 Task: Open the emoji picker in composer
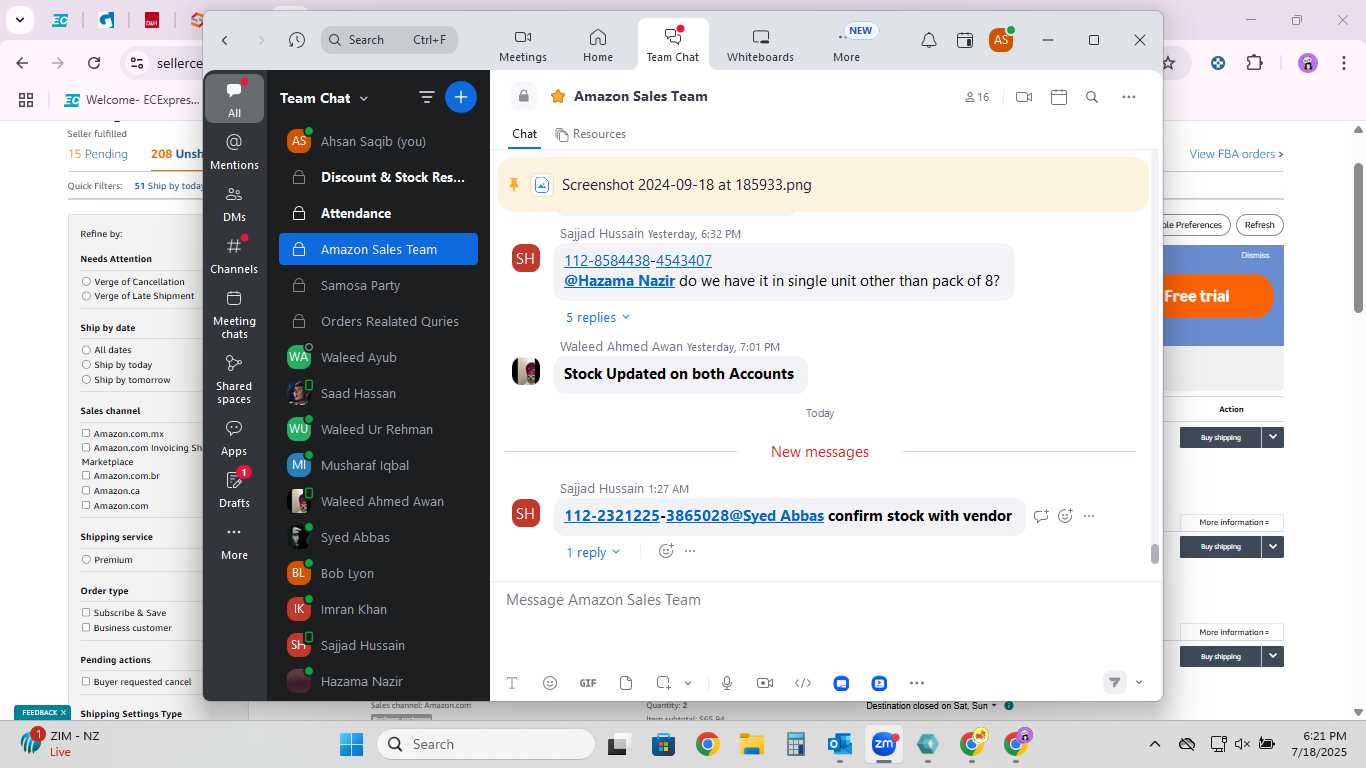[x=550, y=683]
